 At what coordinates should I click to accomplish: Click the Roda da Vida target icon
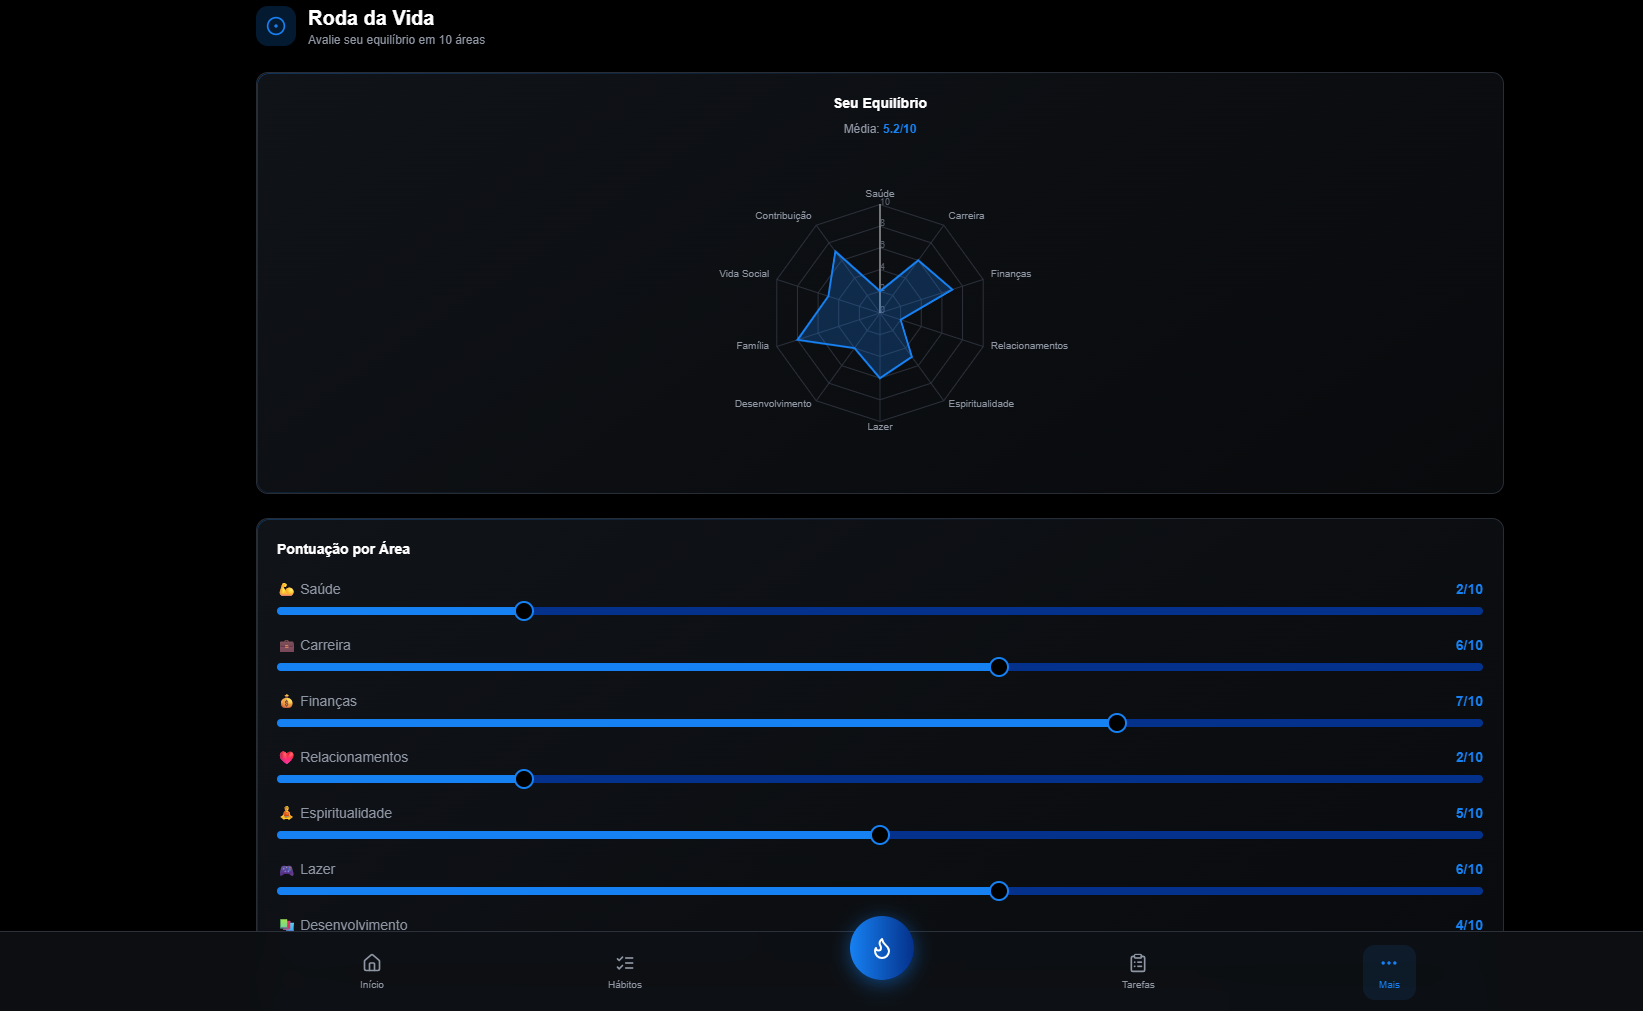tap(276, 26)
